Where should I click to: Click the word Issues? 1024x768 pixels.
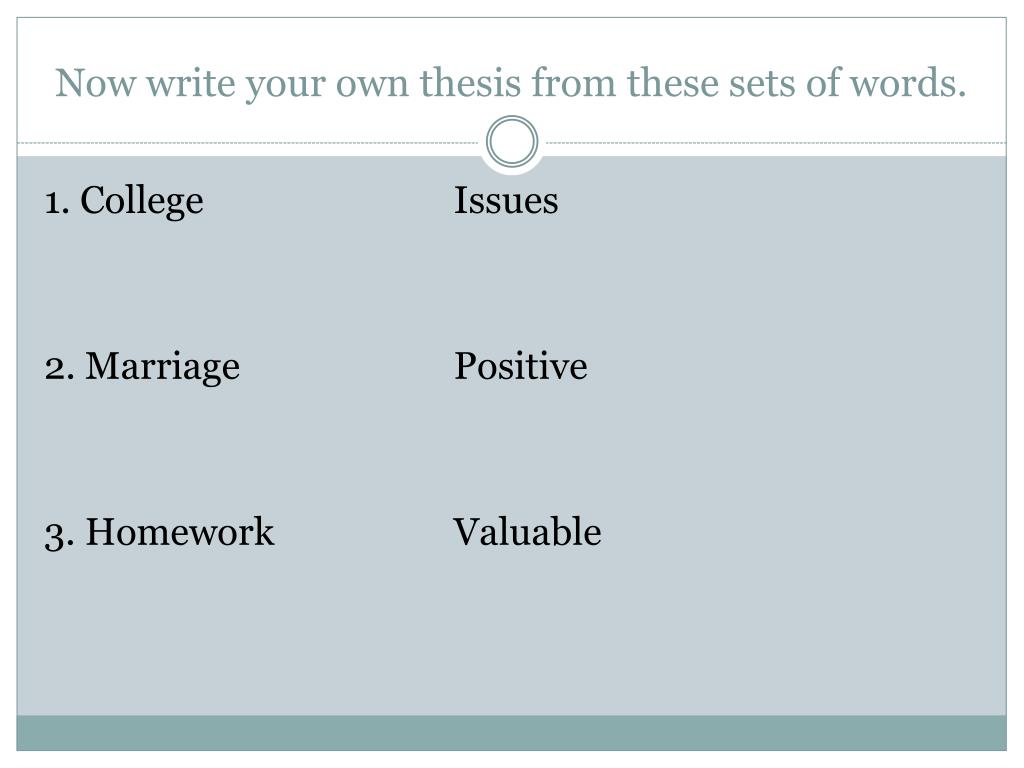pos(506,200)
